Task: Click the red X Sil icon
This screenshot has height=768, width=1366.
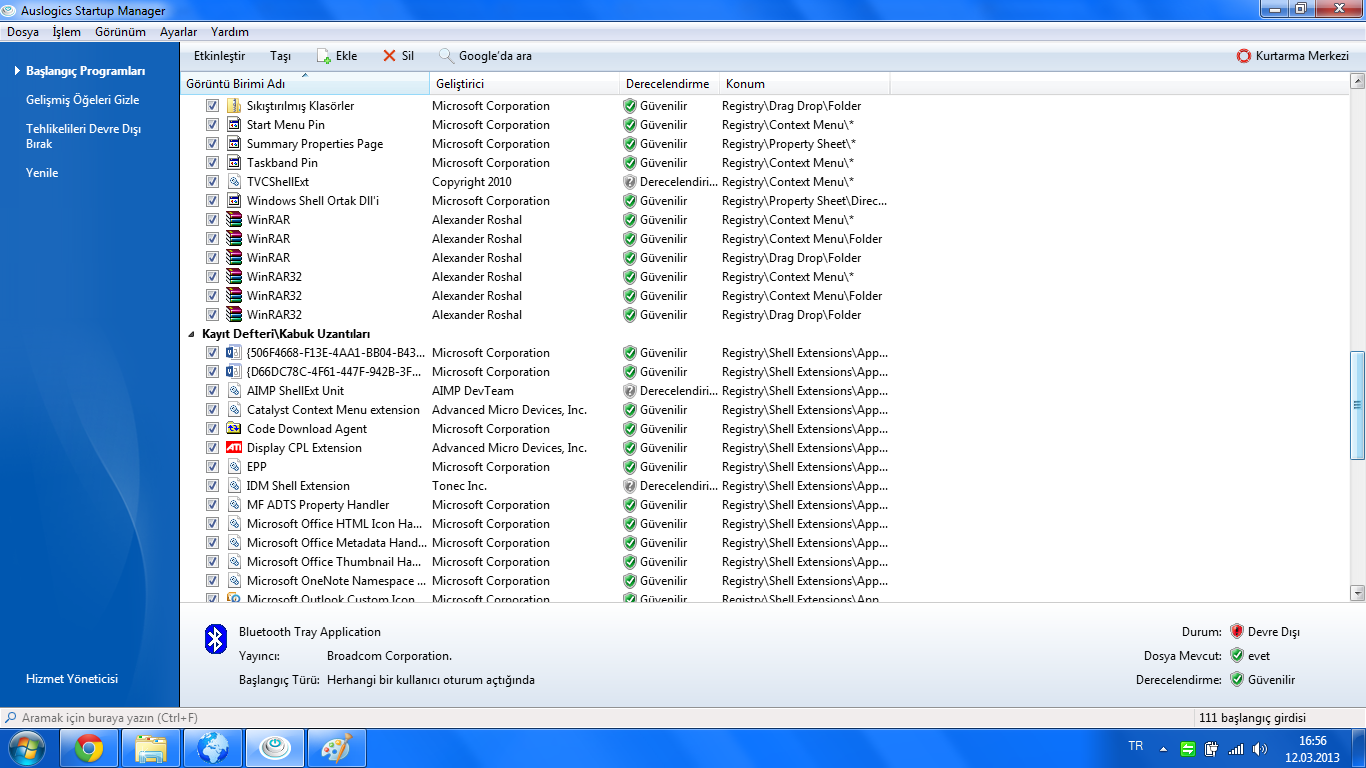Action: tap(390, 56)
